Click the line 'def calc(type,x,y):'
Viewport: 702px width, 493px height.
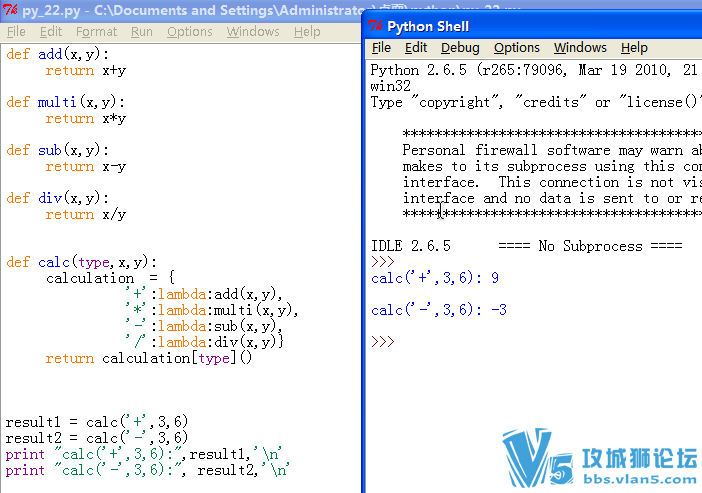(81, 262)
